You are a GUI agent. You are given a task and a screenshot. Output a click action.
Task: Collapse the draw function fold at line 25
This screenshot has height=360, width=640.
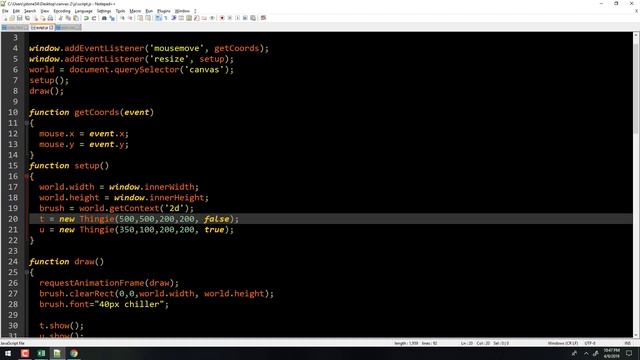(x=27, y=272)
